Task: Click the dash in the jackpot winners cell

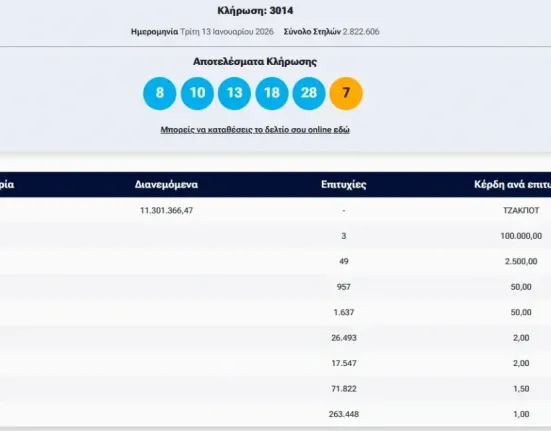Action: click(x=344, y=210)
